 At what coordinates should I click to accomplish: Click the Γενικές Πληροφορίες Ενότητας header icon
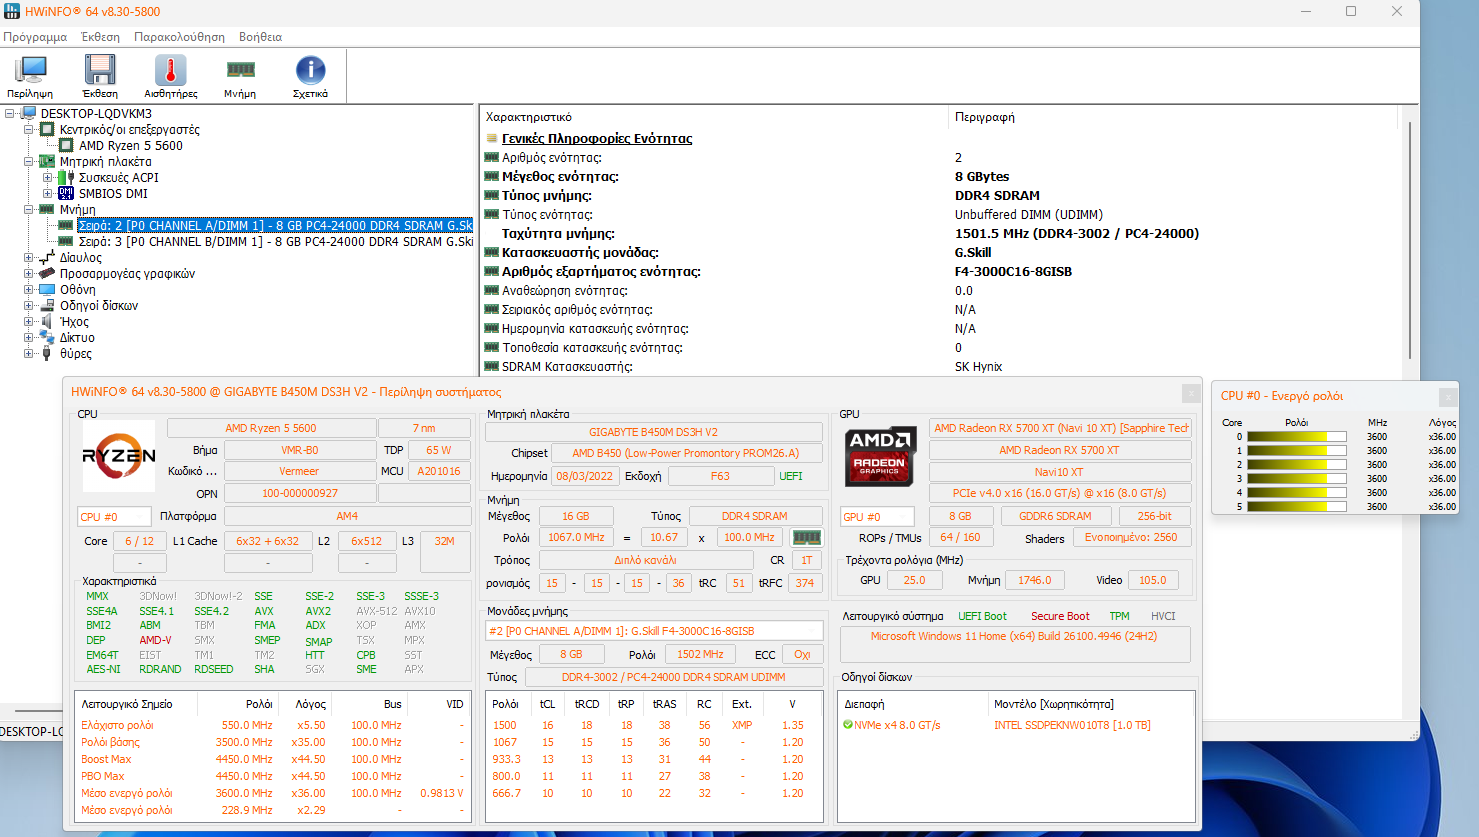[491, 139]
